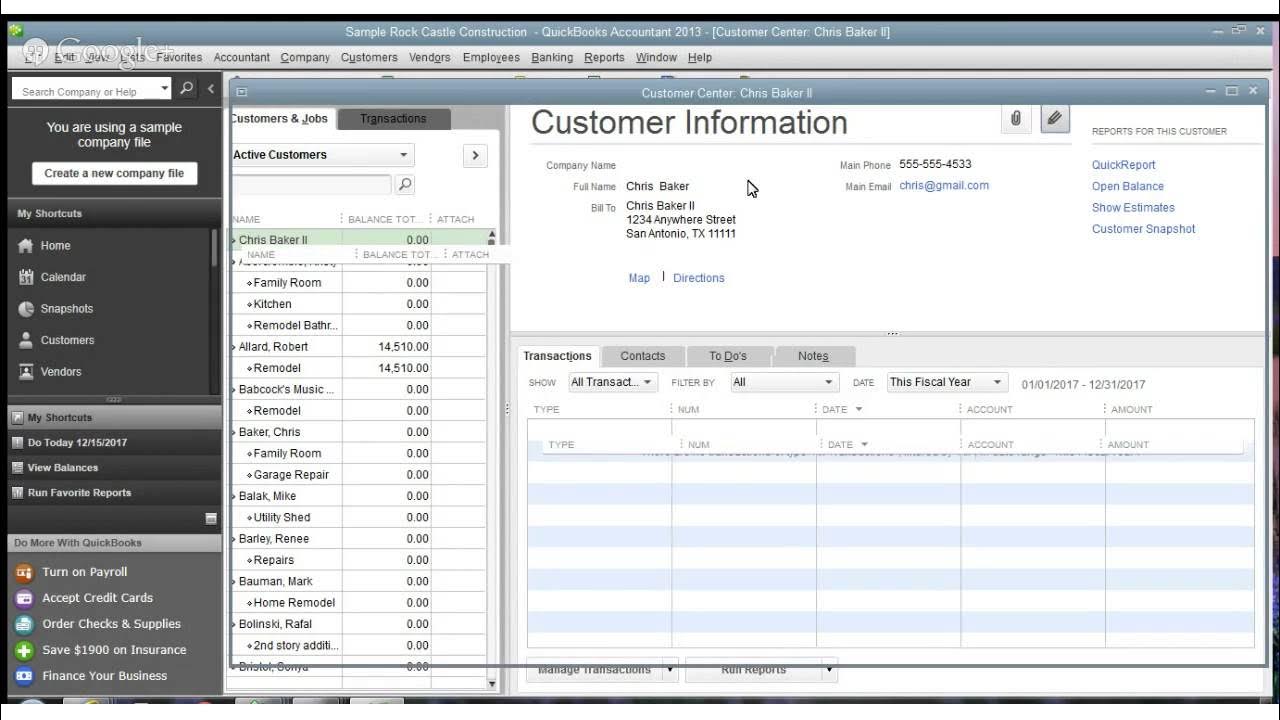
Task: Click the Directions link
Action: (x=699, y=278)
